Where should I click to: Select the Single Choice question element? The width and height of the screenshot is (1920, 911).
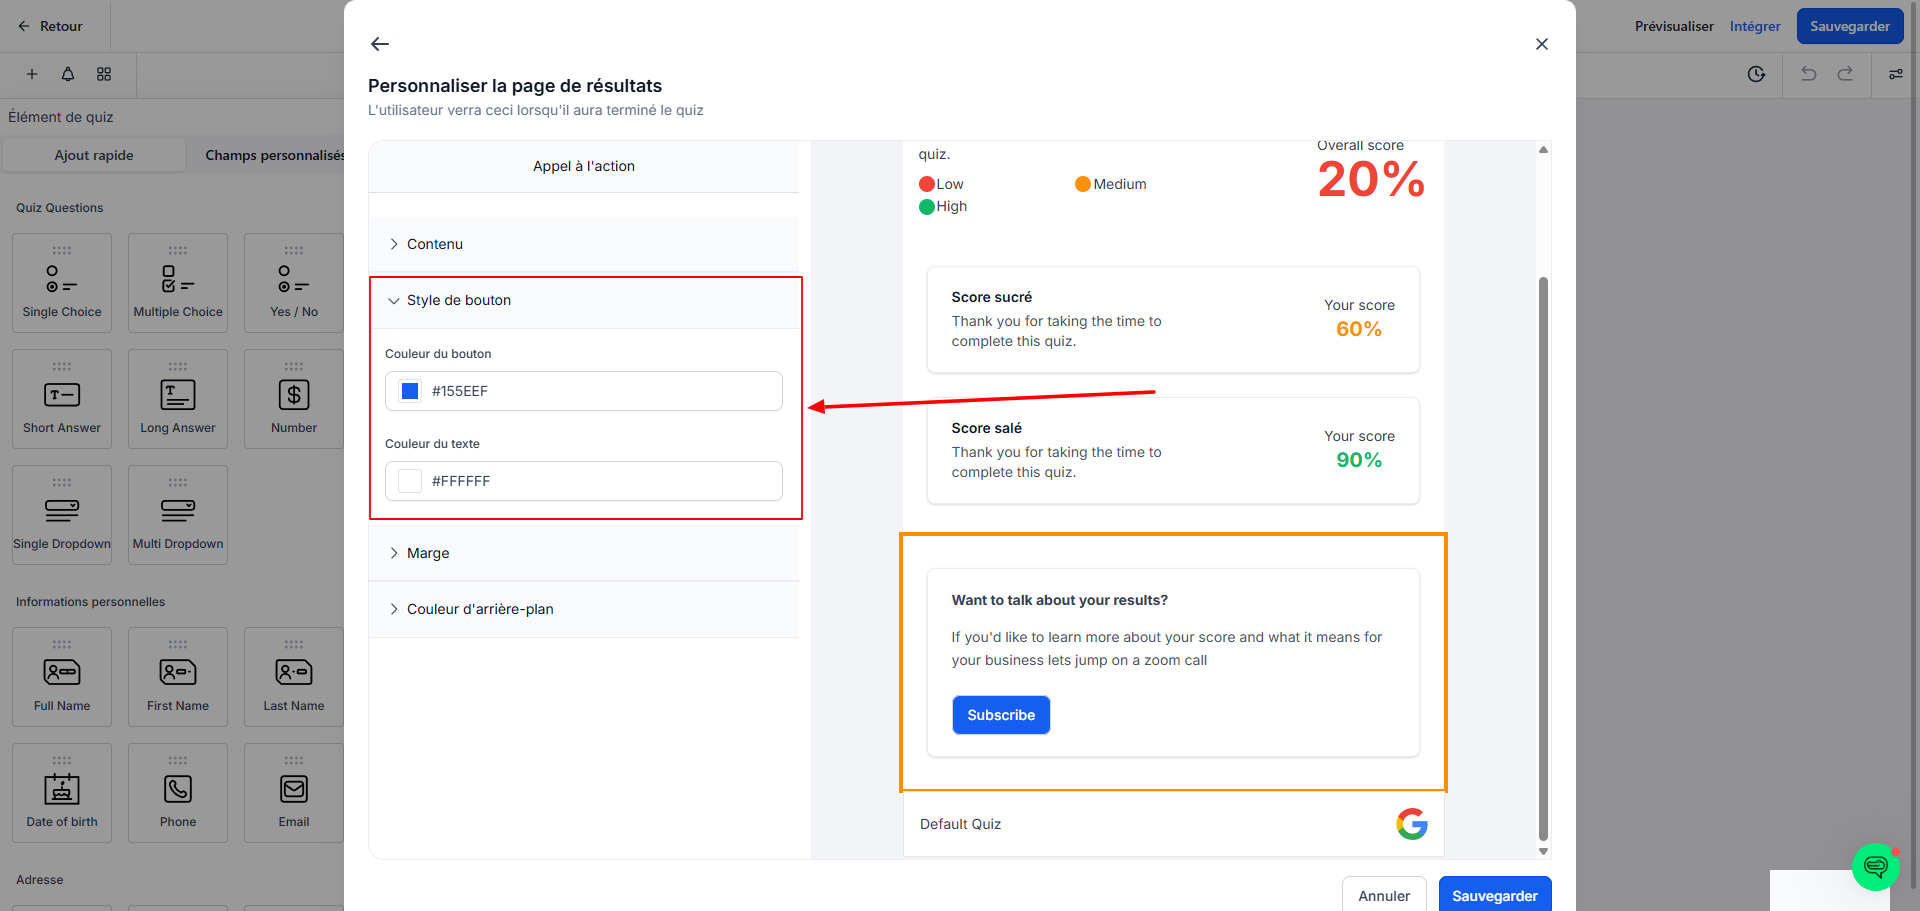(62, 283)
